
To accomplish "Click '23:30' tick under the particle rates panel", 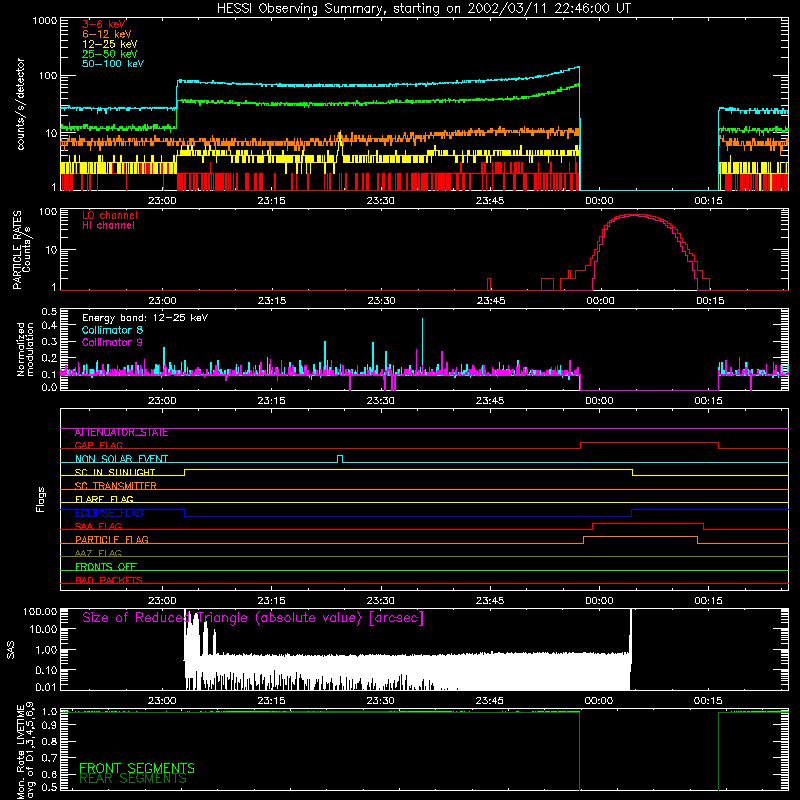I will click(x=381, y=301).
